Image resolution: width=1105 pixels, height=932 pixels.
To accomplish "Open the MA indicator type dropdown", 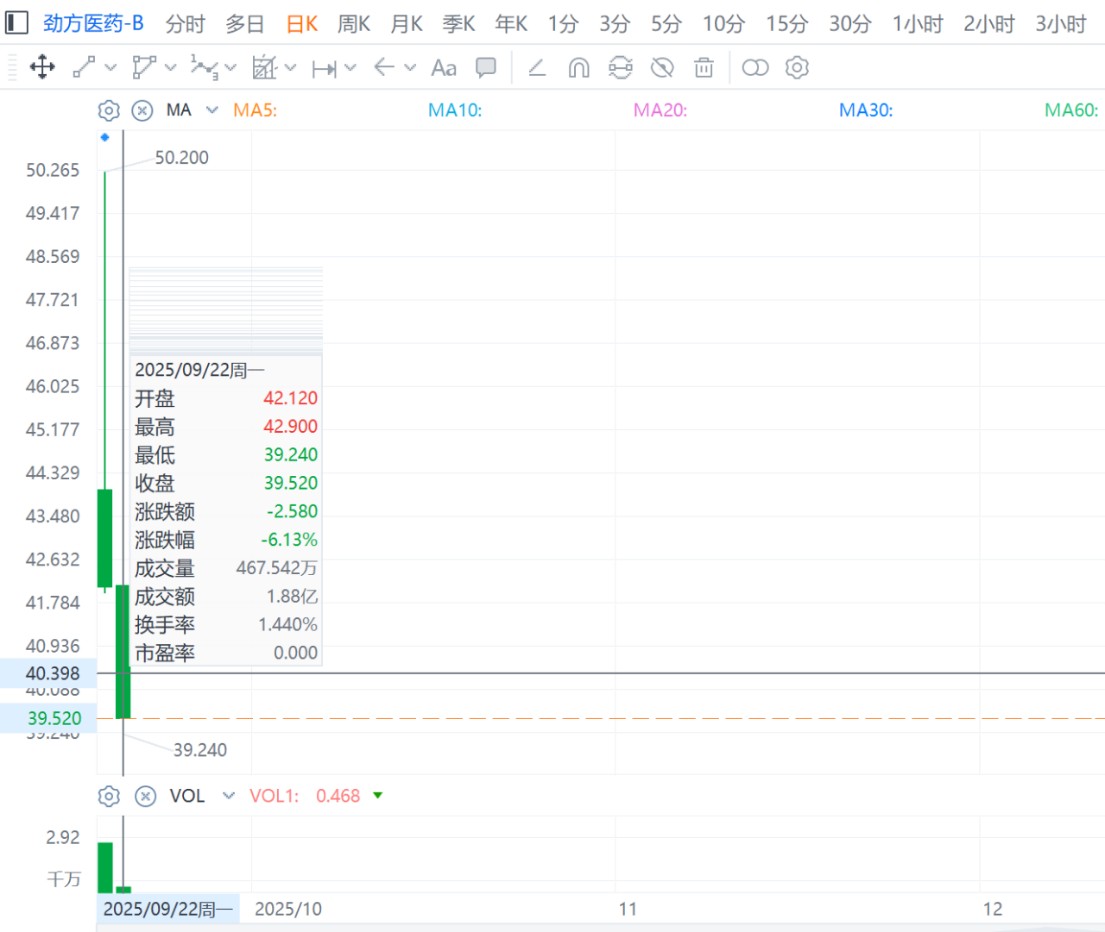I will tap(211, 110).
